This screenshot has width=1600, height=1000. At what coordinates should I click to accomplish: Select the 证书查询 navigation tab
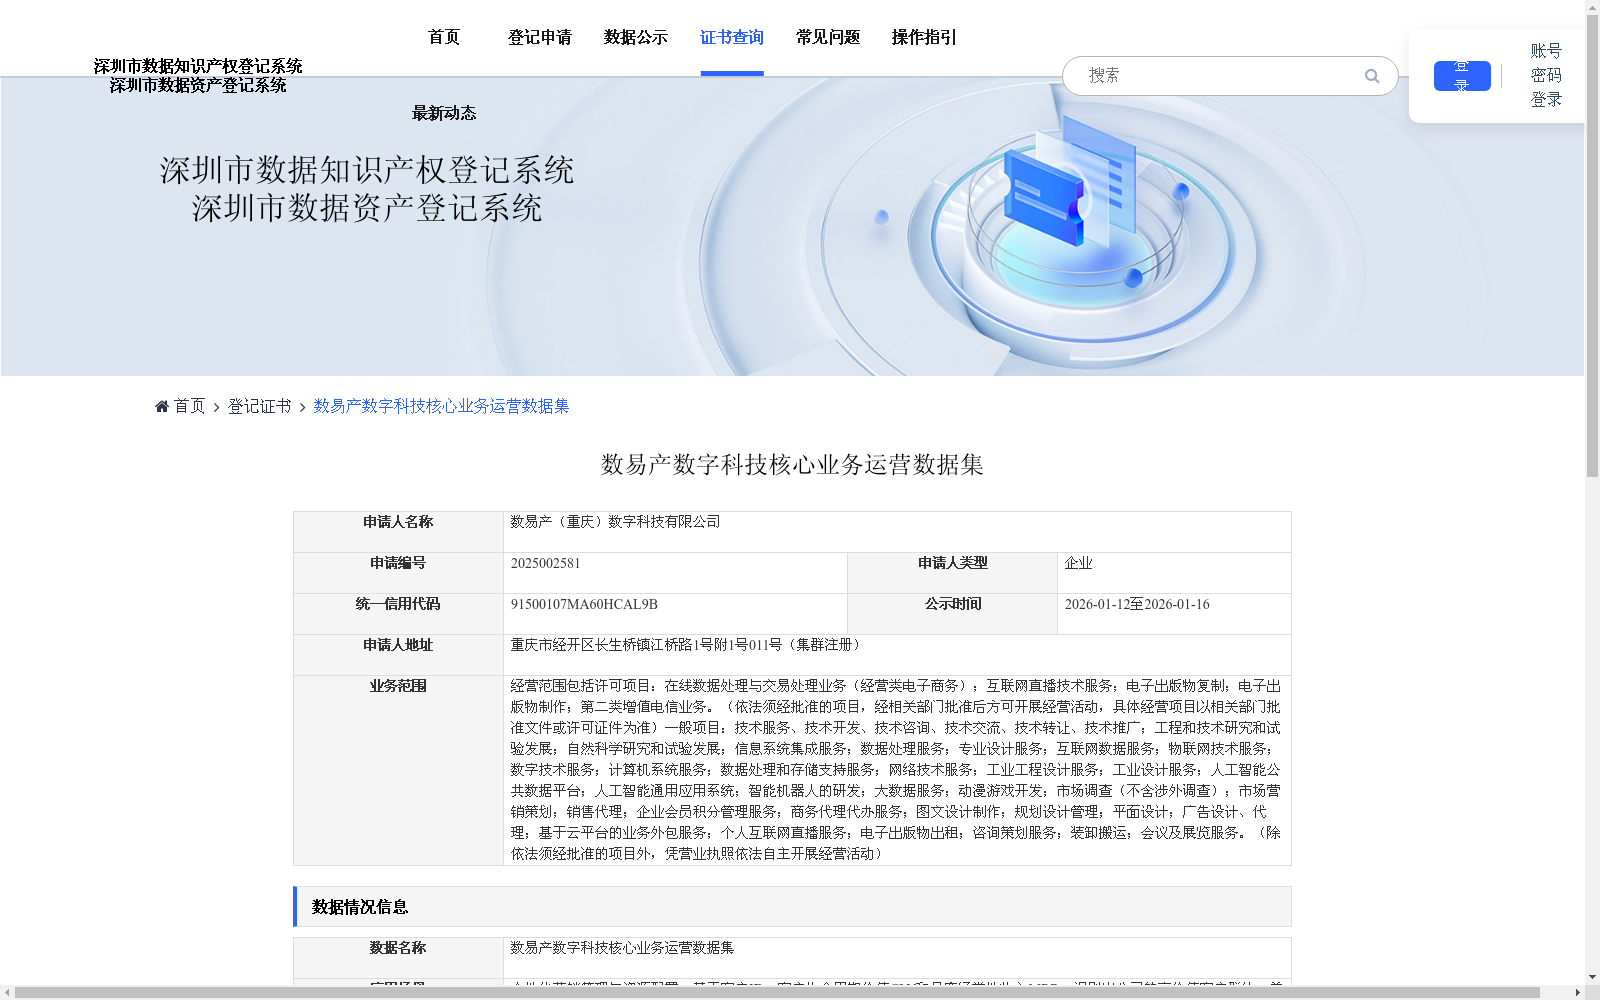tap(732, 37)
